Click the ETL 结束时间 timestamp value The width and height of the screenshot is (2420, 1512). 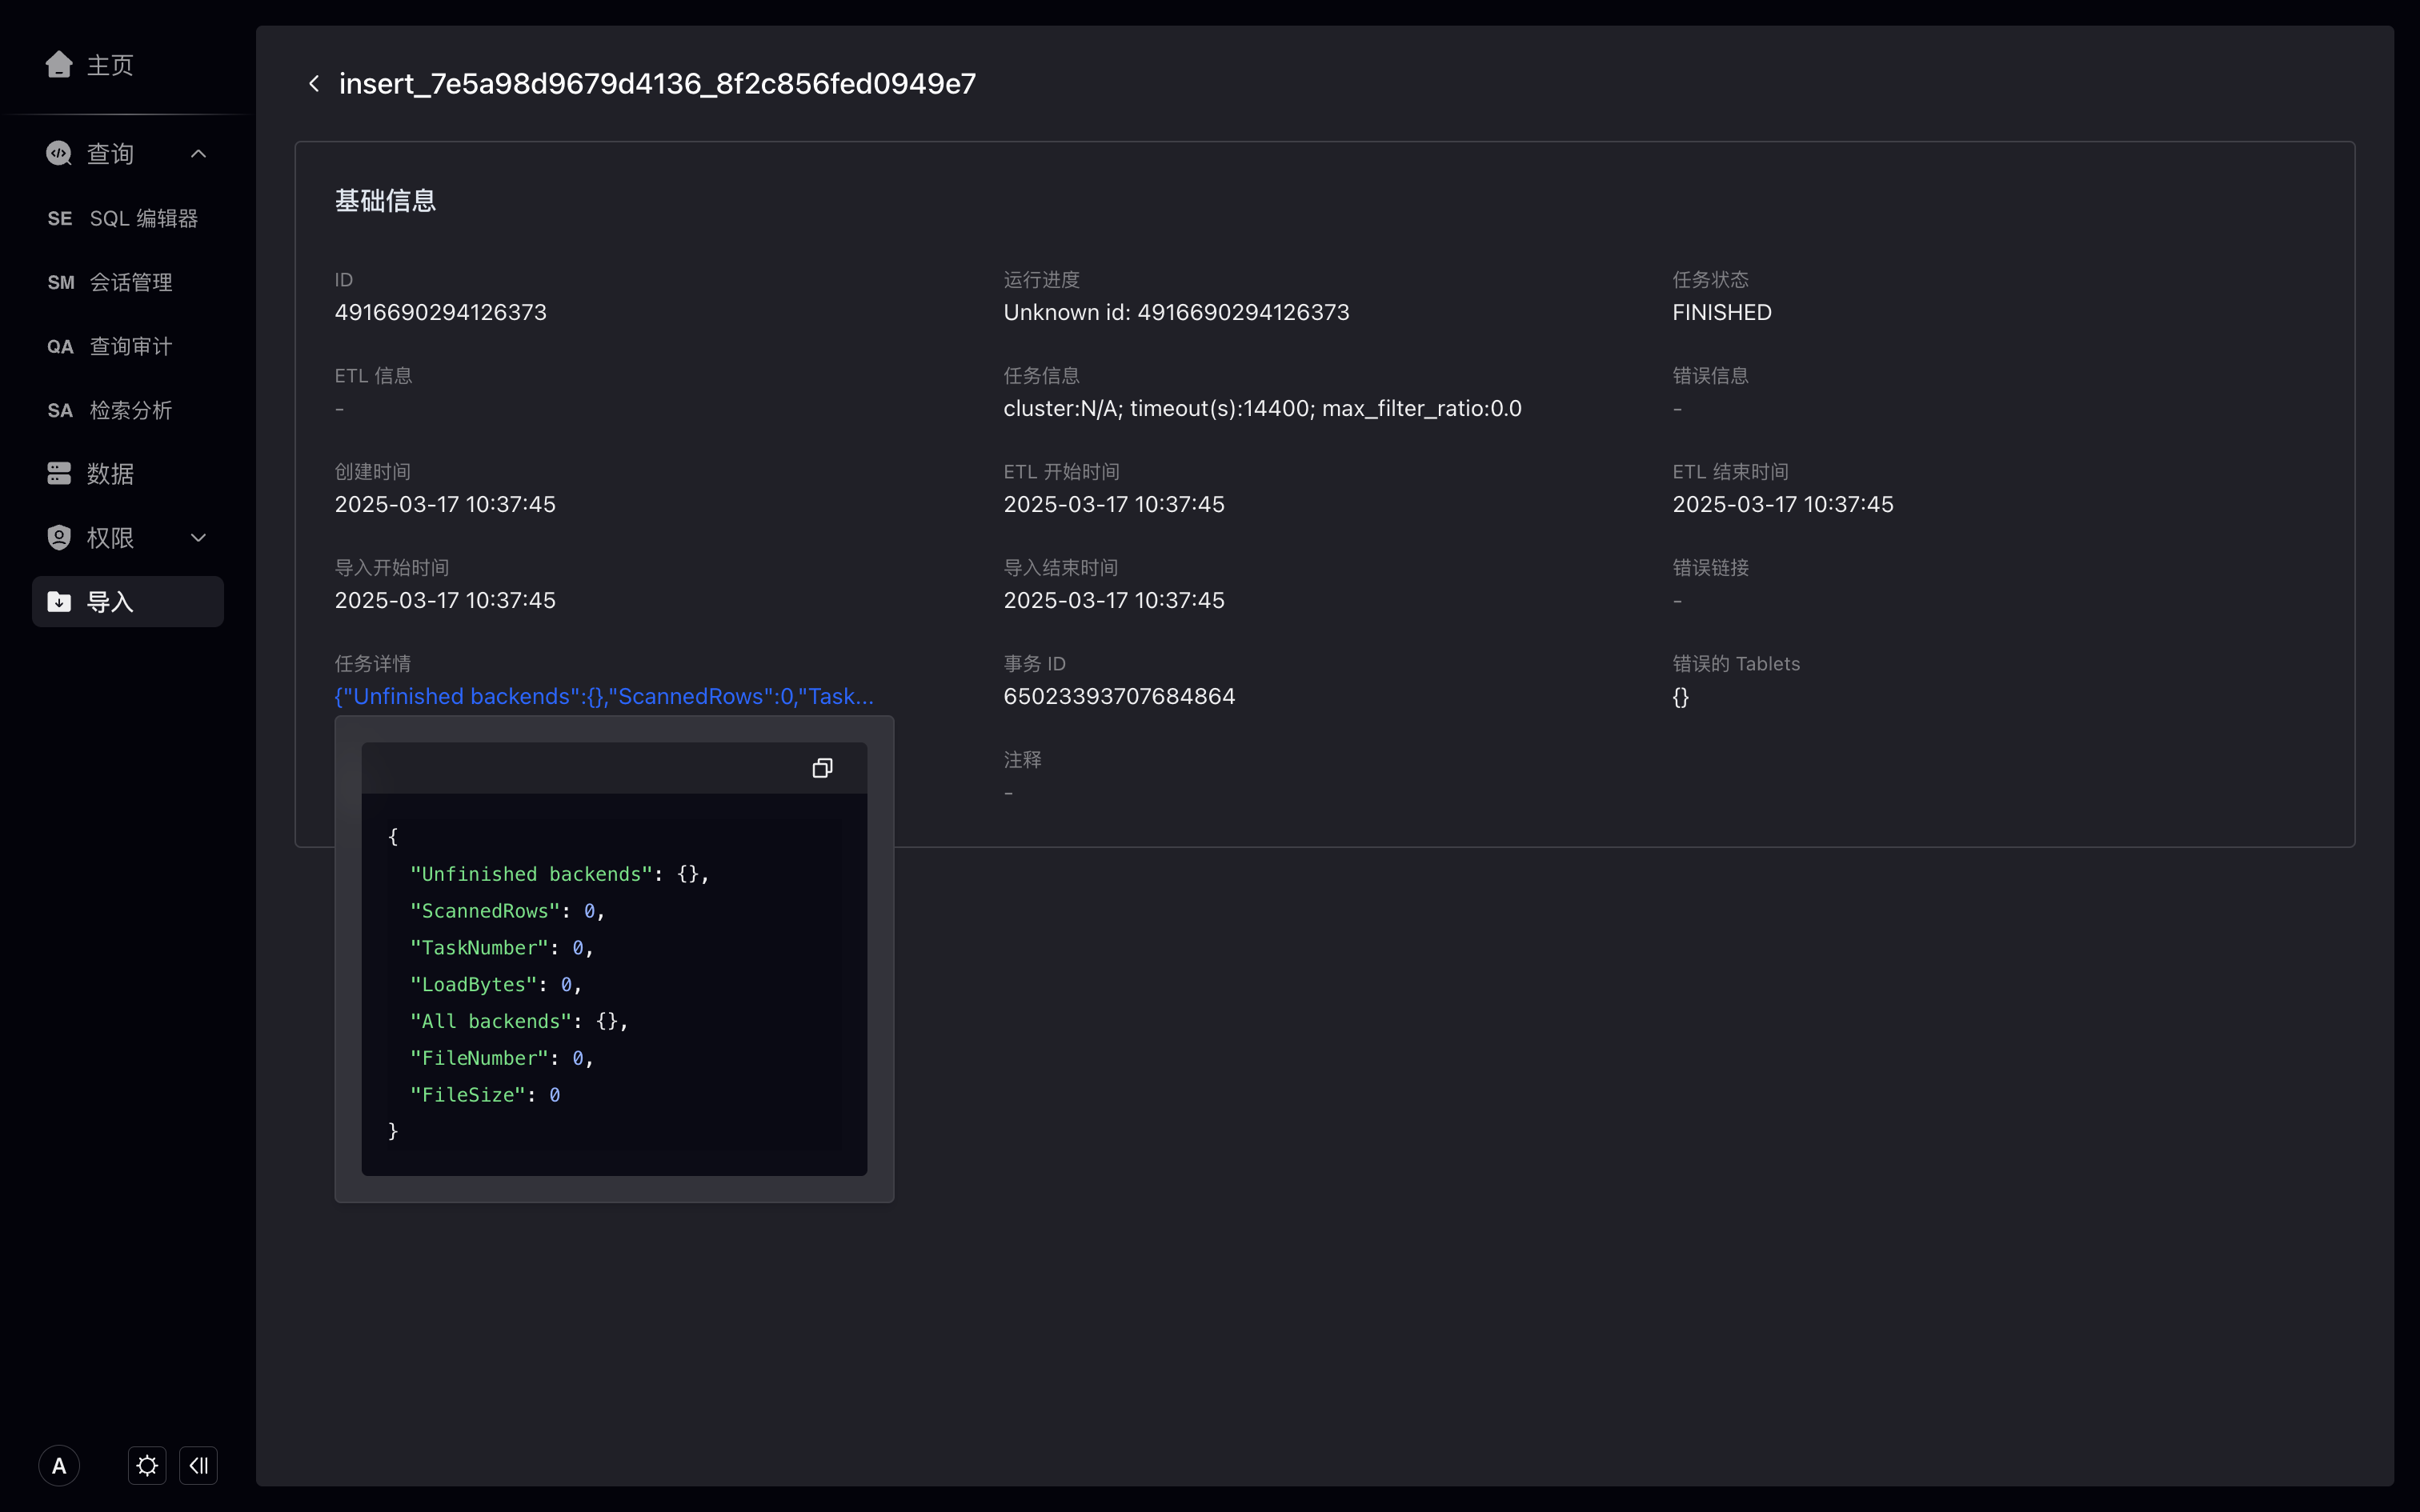pos(1783,504)
